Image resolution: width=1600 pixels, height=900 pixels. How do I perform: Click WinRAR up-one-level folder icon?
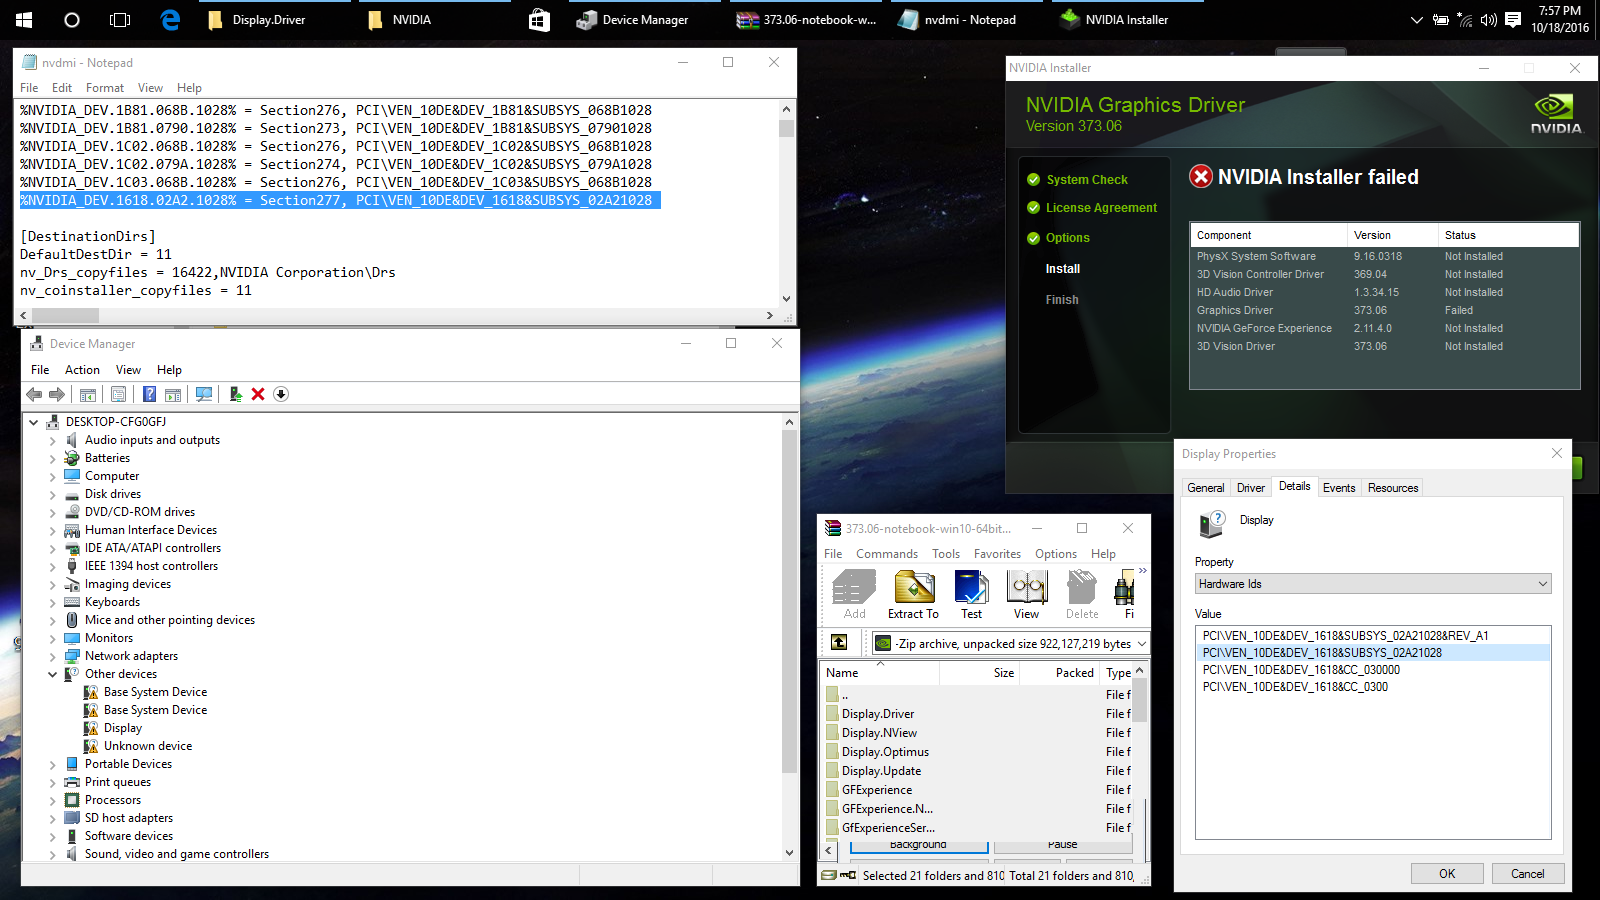(x=839, y=642)
